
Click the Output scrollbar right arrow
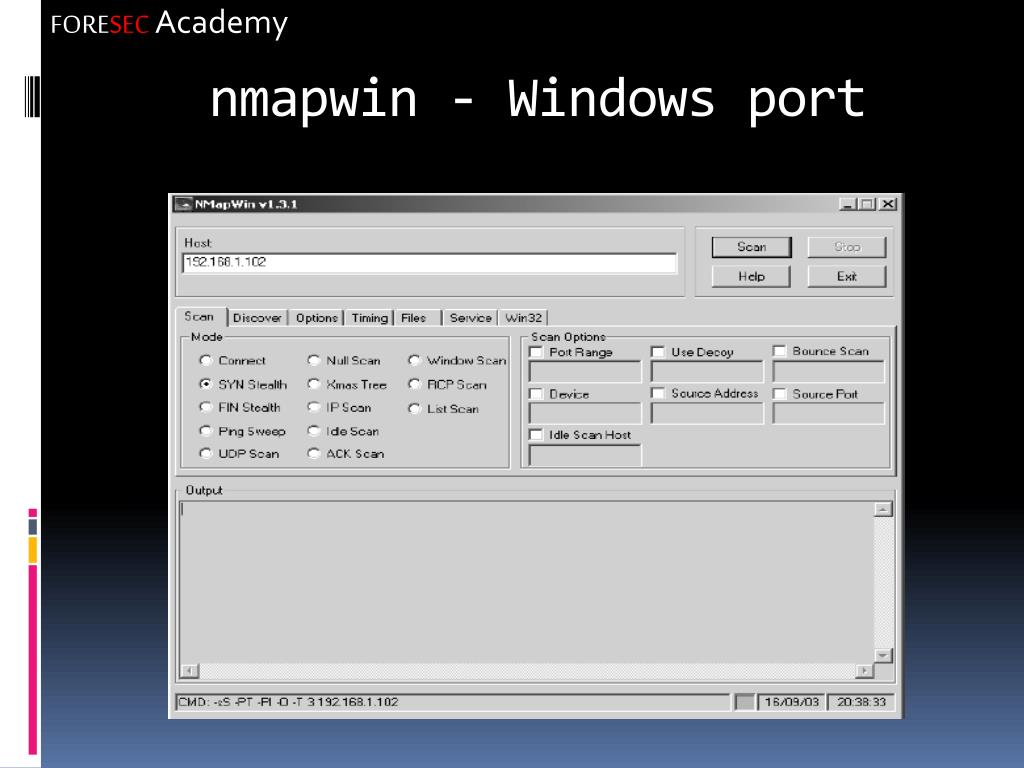point(864,671)
